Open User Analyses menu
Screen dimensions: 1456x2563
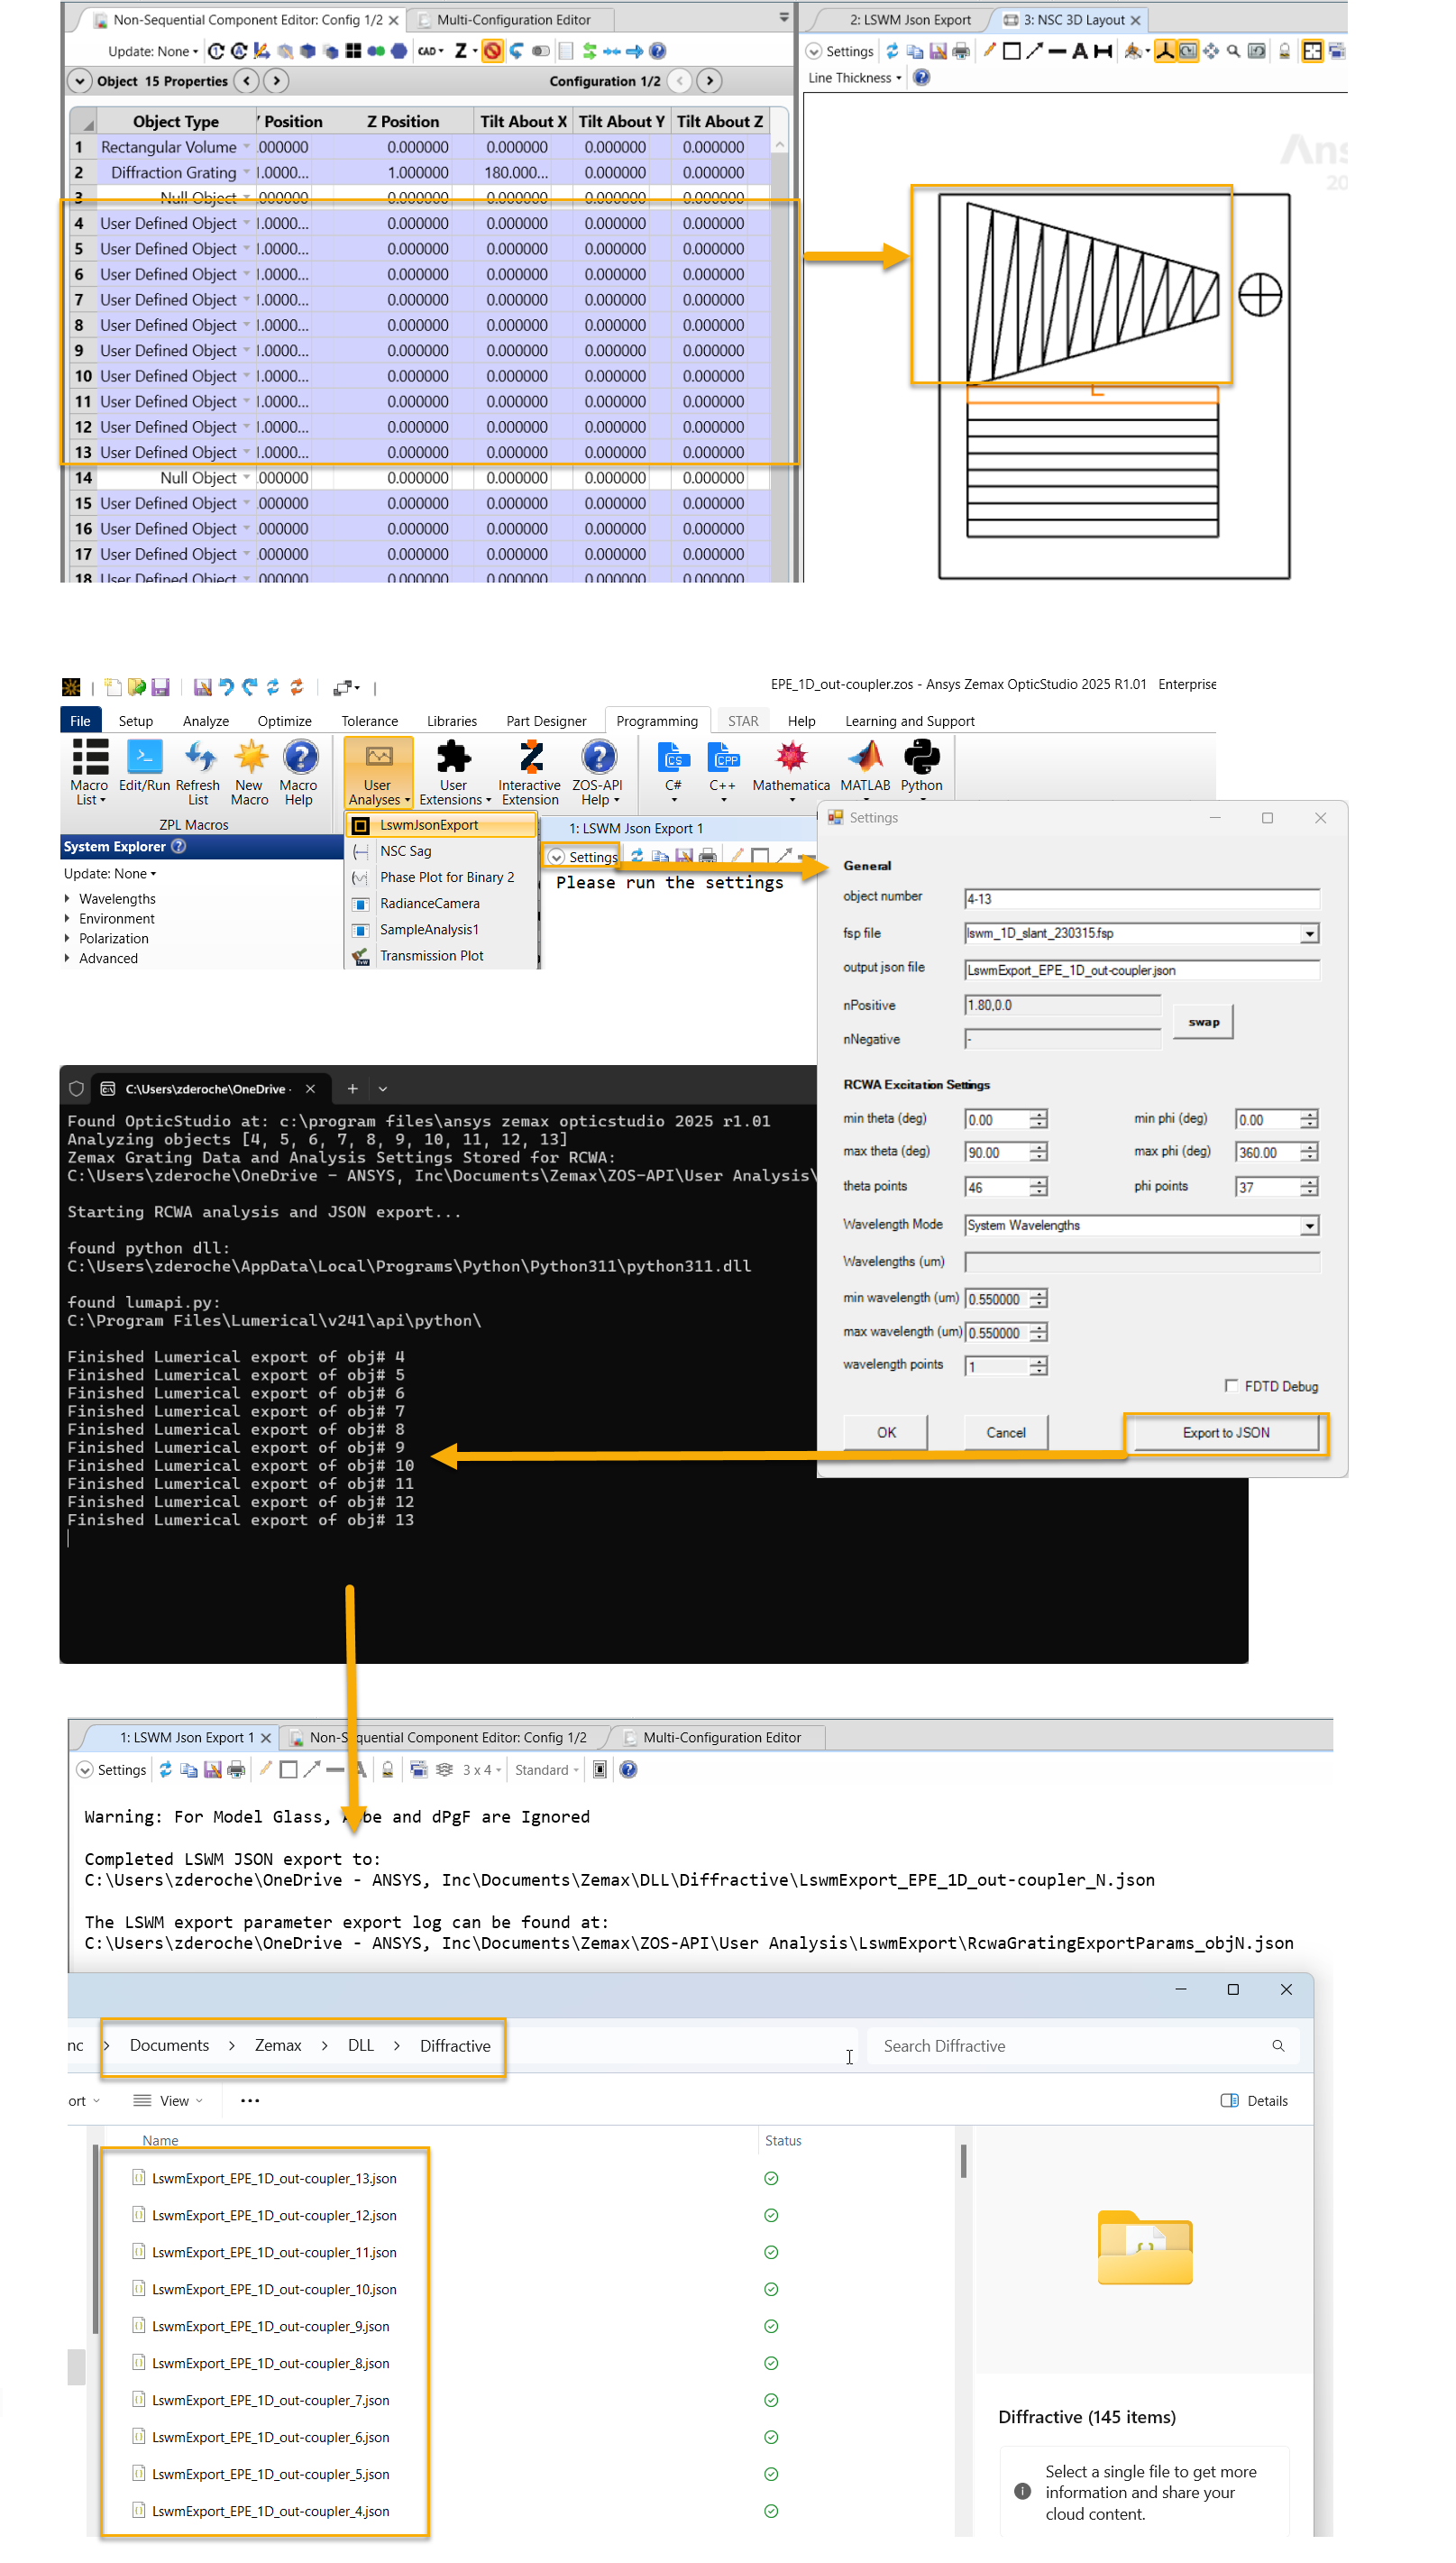[378, 772]
